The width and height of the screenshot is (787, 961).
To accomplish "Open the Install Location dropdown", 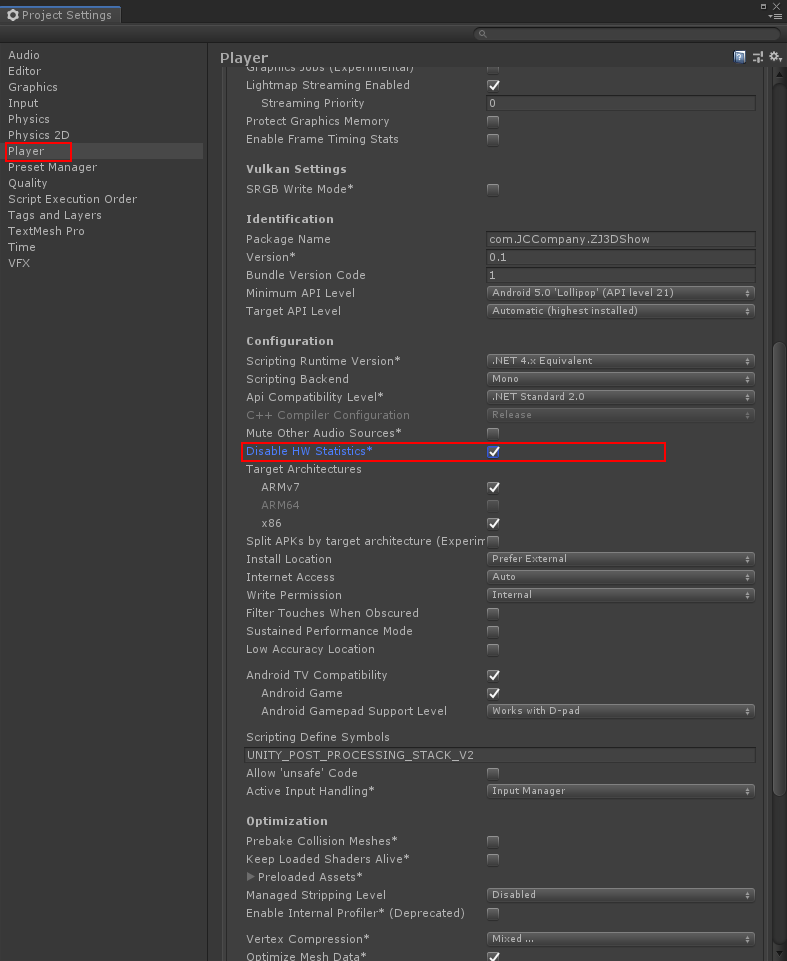I will (620, 559).
